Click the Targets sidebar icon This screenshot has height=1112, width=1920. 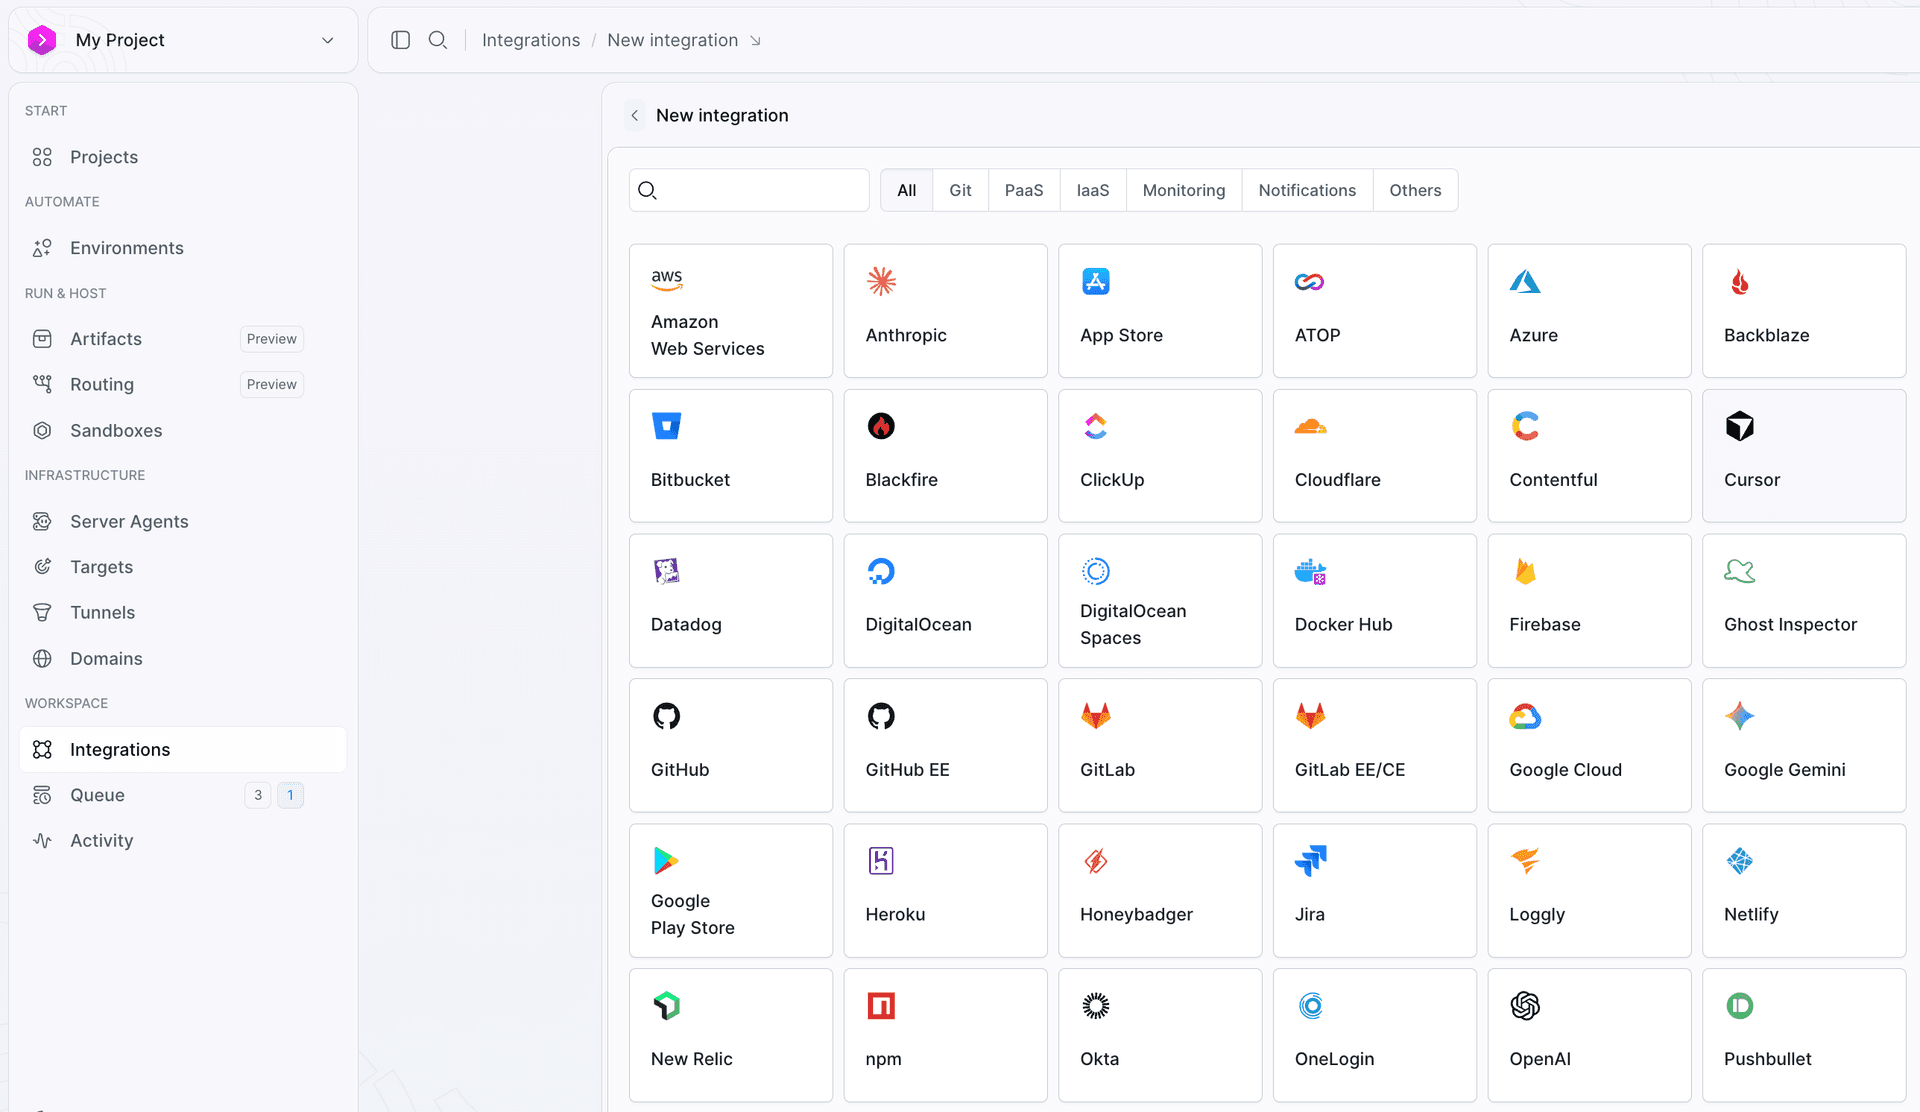[x=42, y=567]
